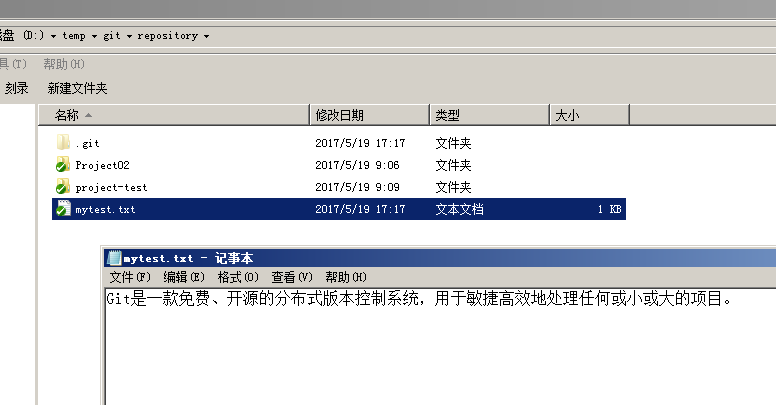Select the Project02 folder name
This screenshot has height=405, width=776.
(x=102, y=165)
